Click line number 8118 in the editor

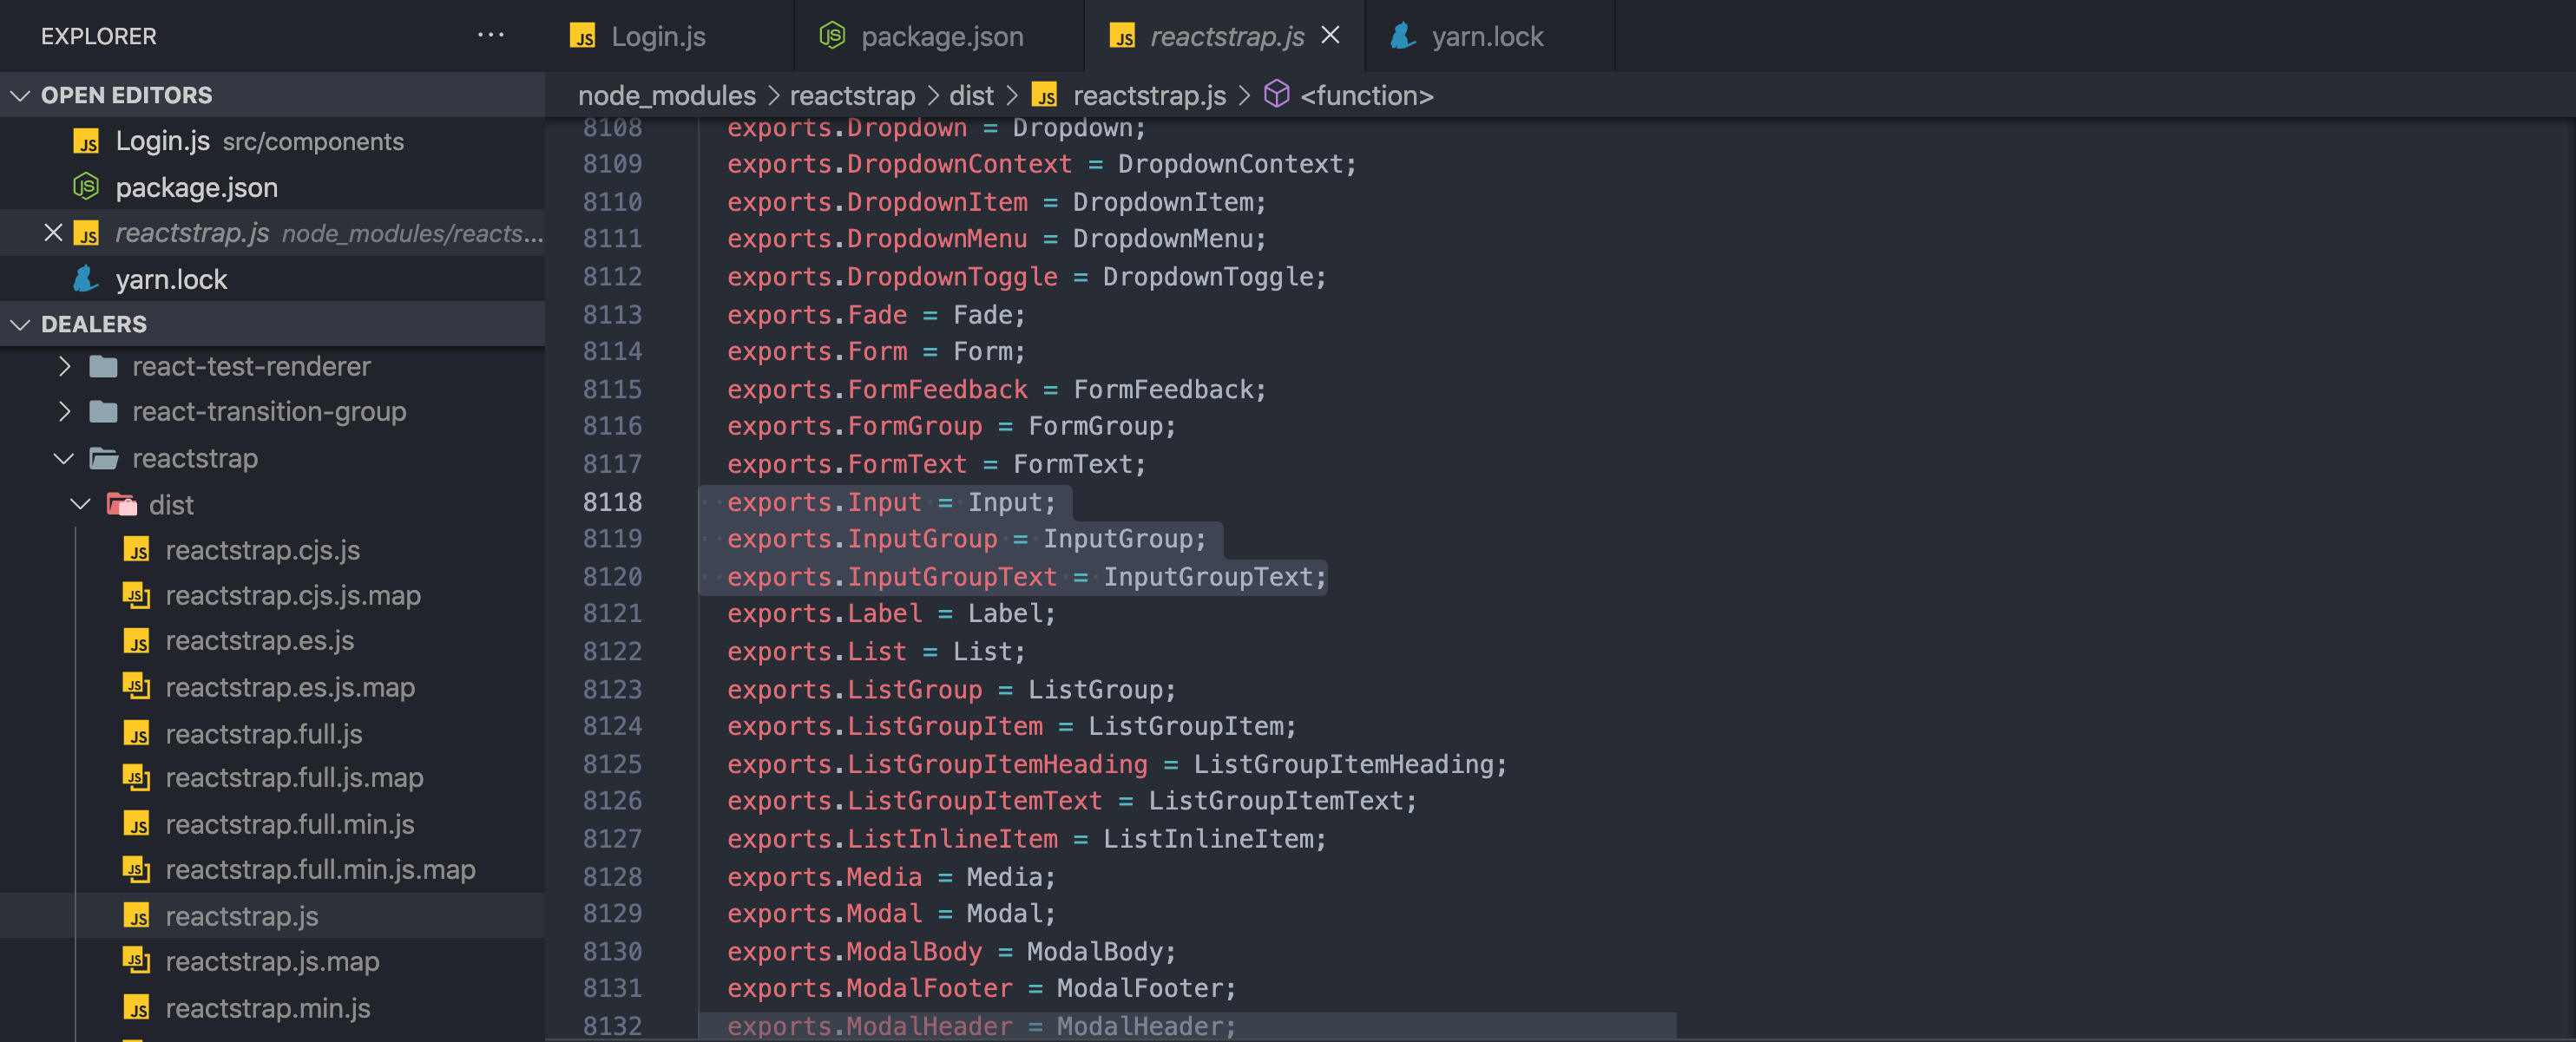coord(613,502)
